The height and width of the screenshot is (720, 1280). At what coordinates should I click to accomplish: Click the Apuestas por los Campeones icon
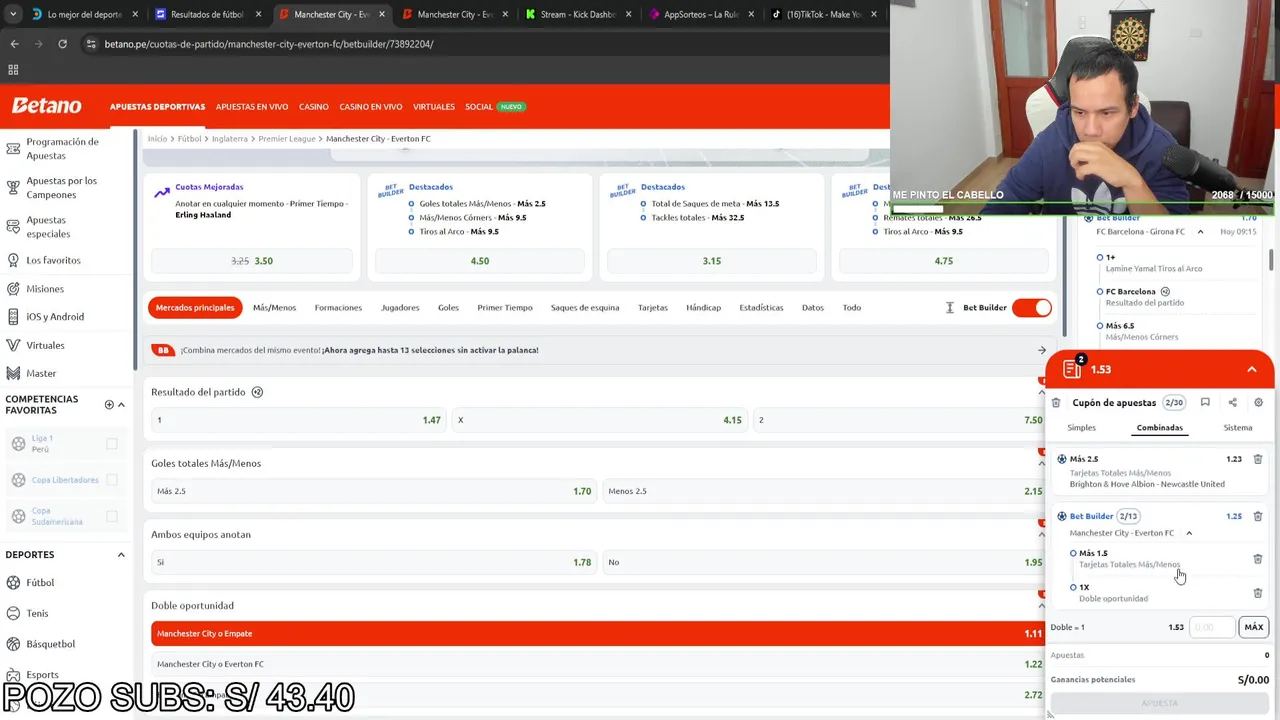(x=13, y=187)
